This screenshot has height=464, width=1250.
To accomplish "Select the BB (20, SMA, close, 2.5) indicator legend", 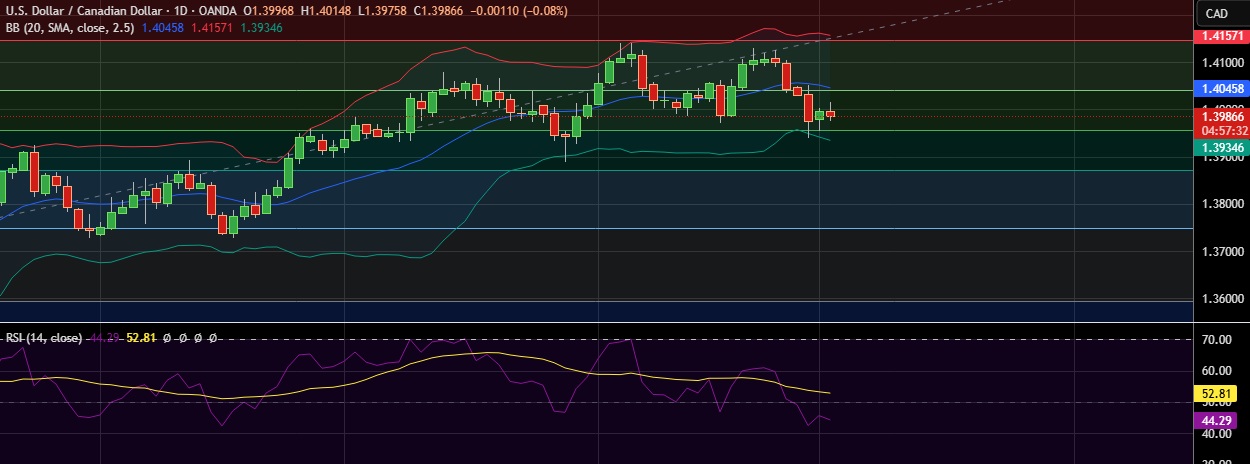I will [69, 28].
